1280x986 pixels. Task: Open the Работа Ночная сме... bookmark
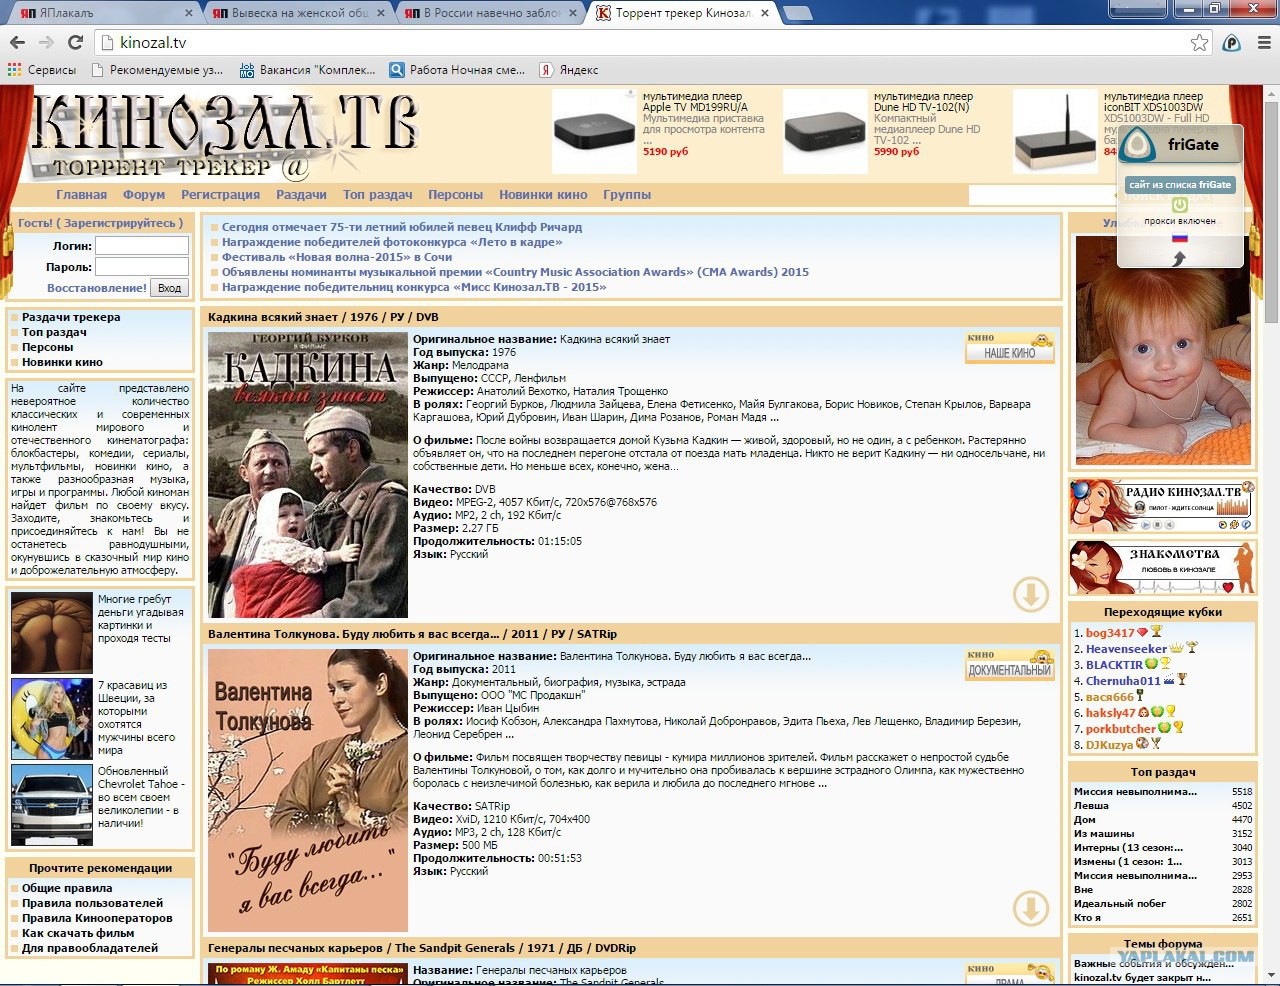pos(457,70)
